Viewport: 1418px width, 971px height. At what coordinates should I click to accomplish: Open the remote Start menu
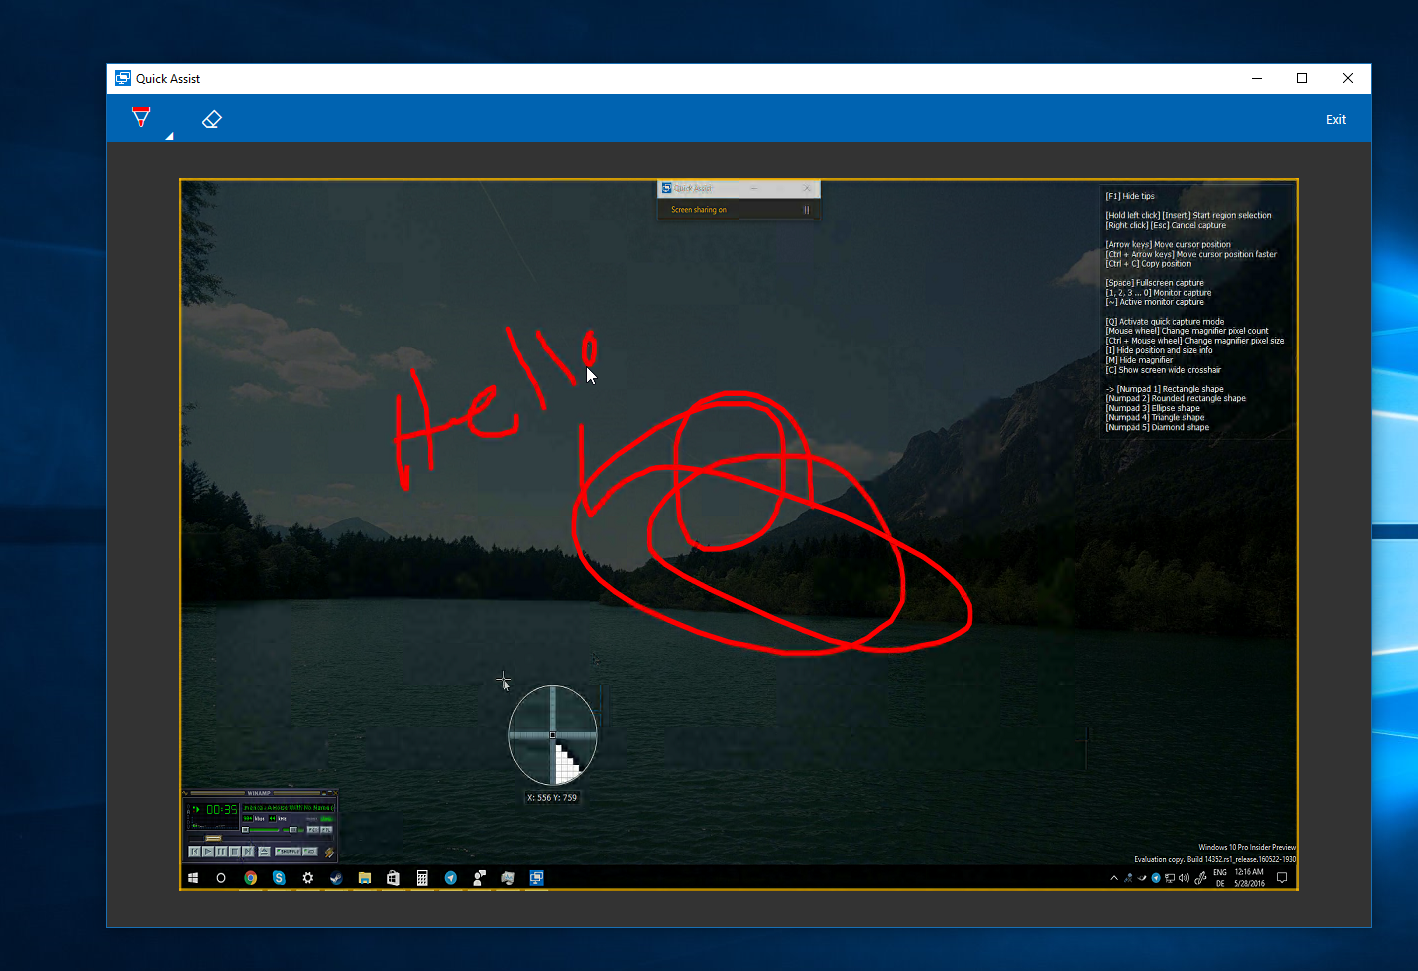click(193, 878)
